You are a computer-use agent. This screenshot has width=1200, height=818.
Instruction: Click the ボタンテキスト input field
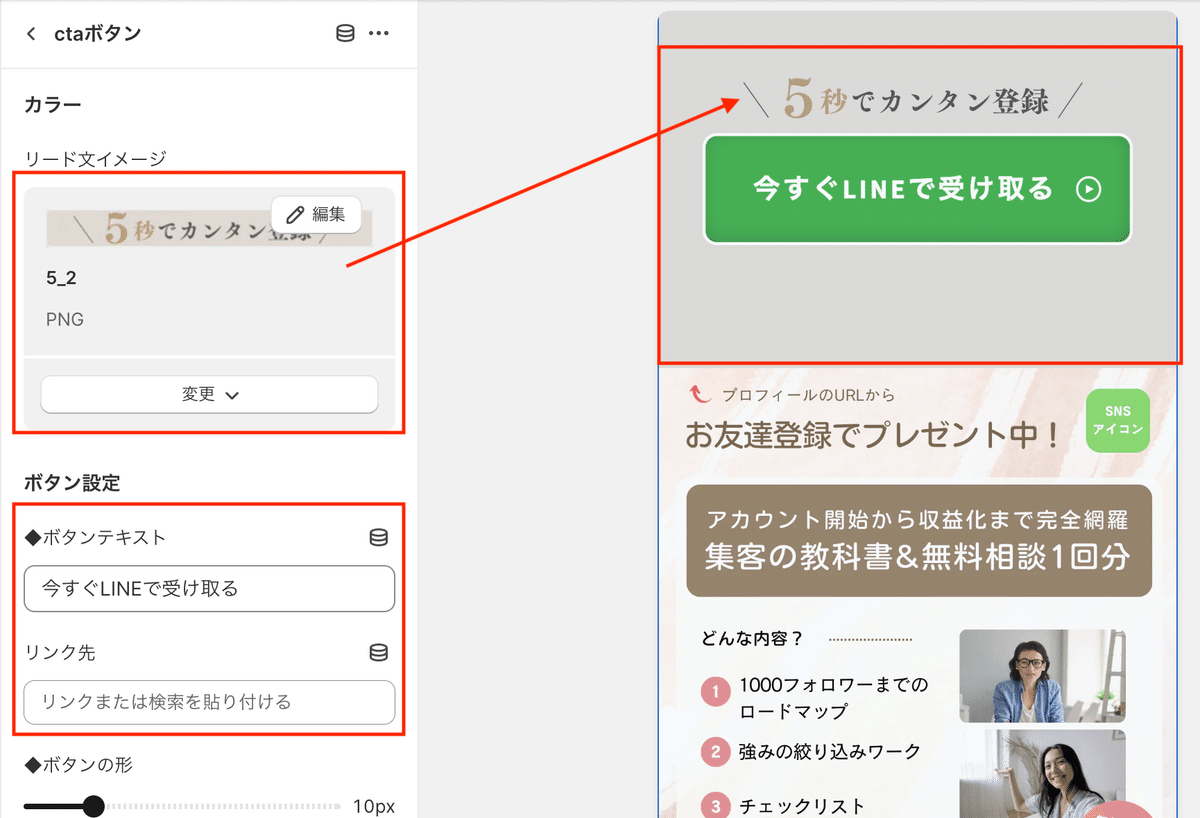pos(209,588)
